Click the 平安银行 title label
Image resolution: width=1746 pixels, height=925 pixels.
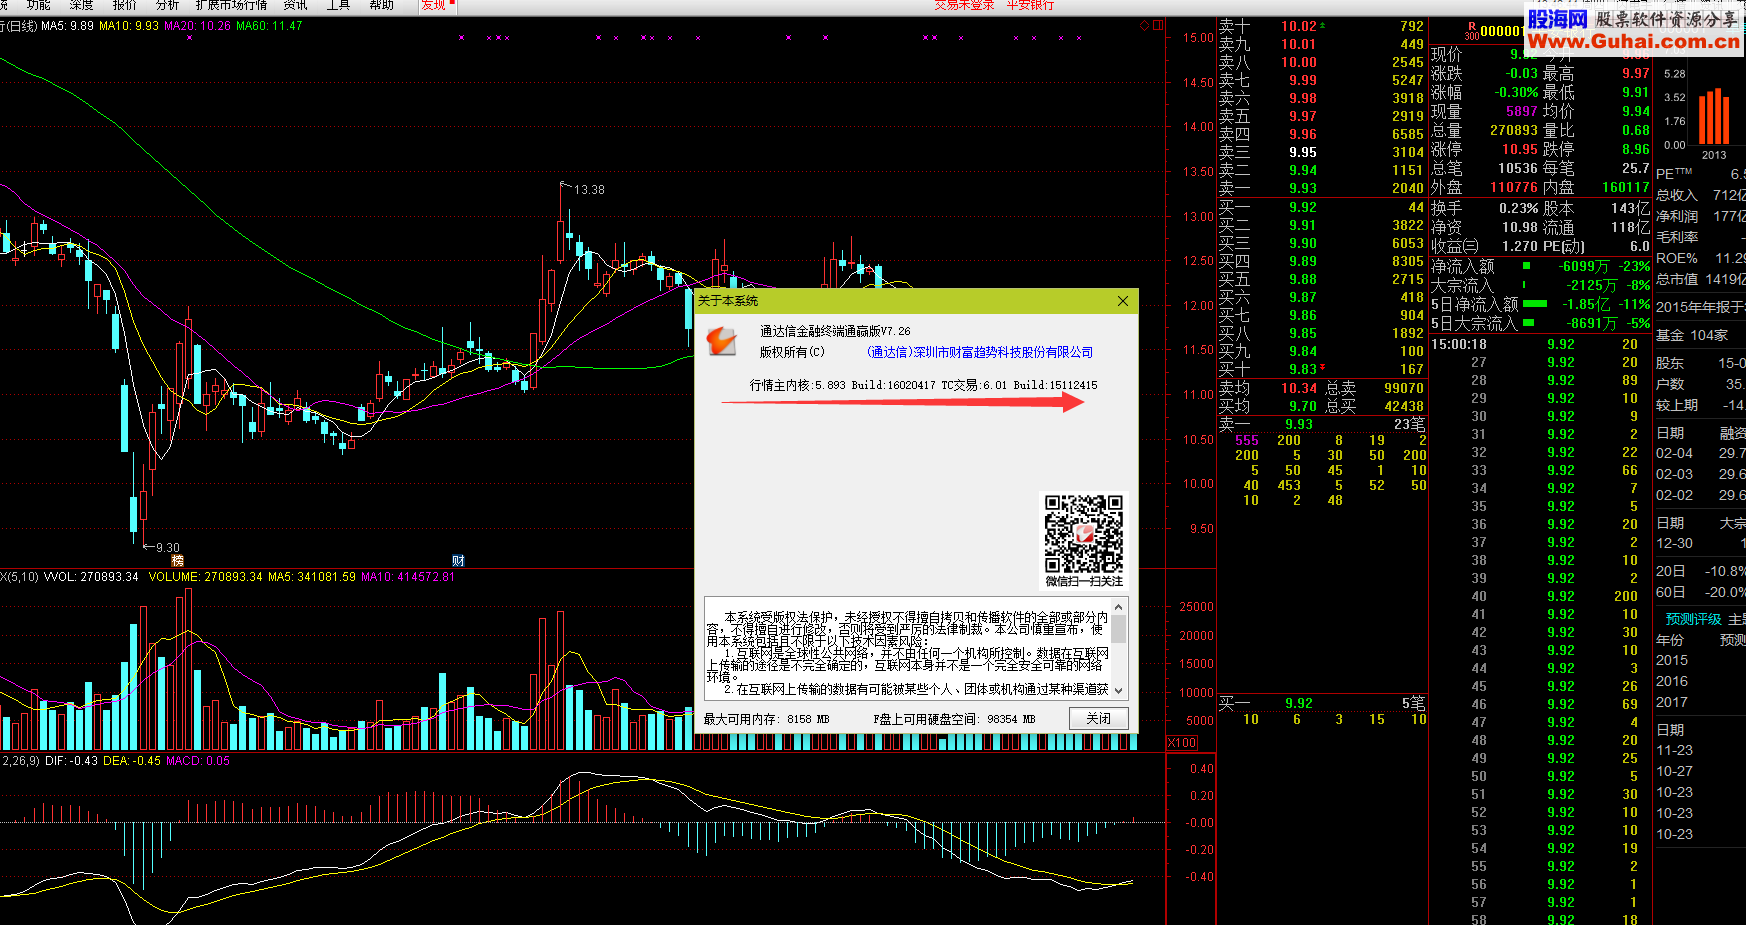(x=1030, y=5)
